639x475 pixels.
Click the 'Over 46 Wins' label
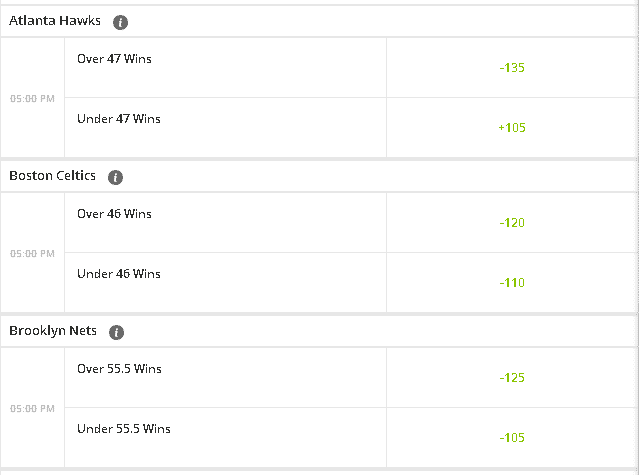(114, 214)
